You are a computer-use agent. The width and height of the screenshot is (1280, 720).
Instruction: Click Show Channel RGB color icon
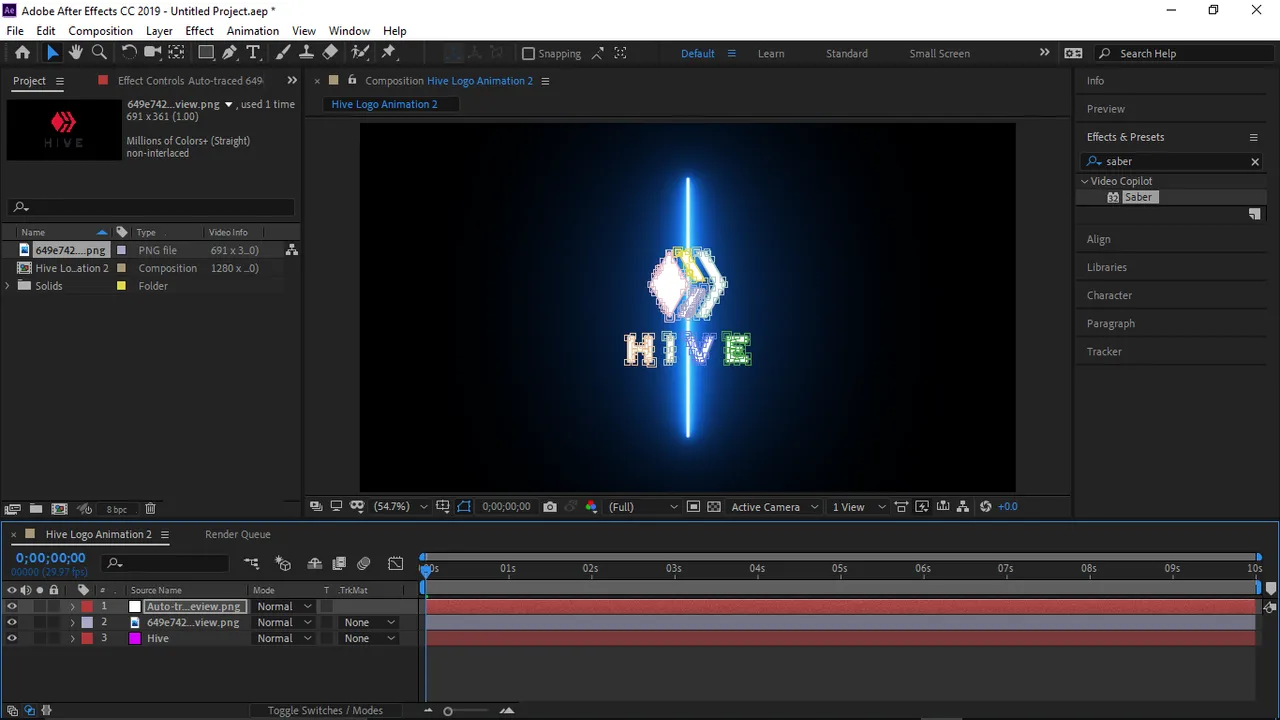click(591, 507)
